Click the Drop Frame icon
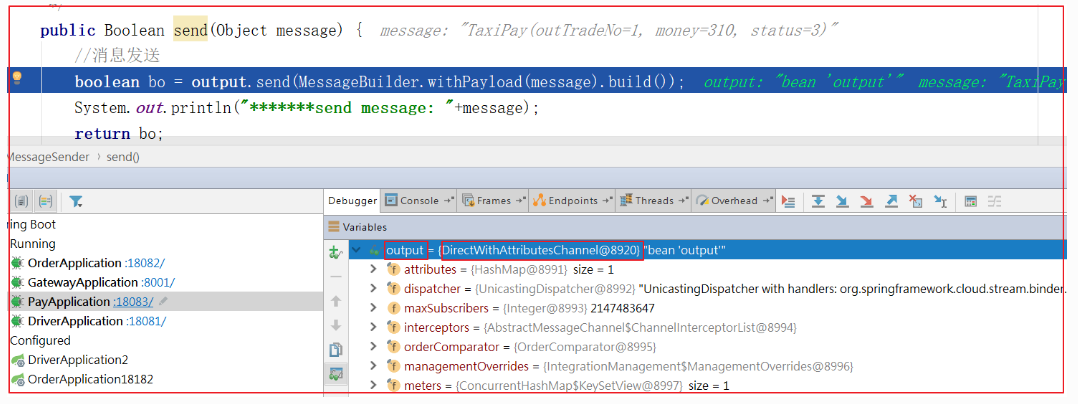Image resolution: width=1078 pixels, height=404 pixels. pos(916,201)
